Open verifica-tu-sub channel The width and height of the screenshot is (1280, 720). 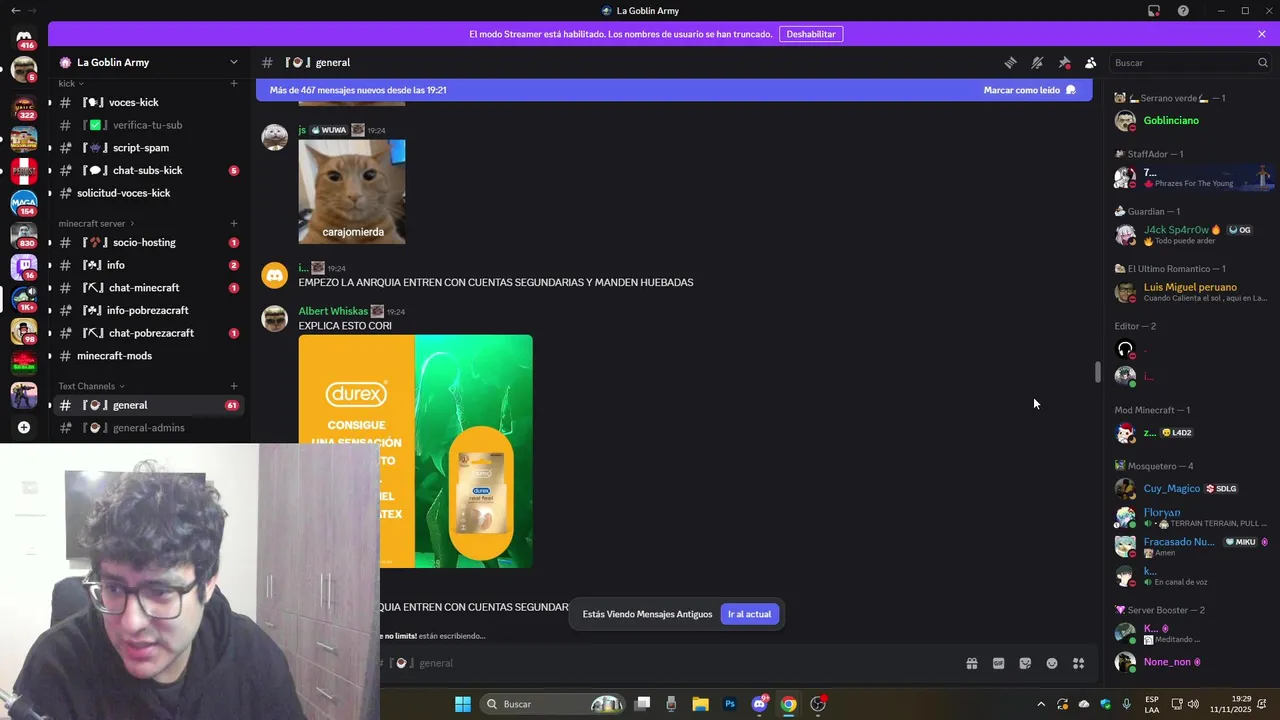(x=146, y=125)
